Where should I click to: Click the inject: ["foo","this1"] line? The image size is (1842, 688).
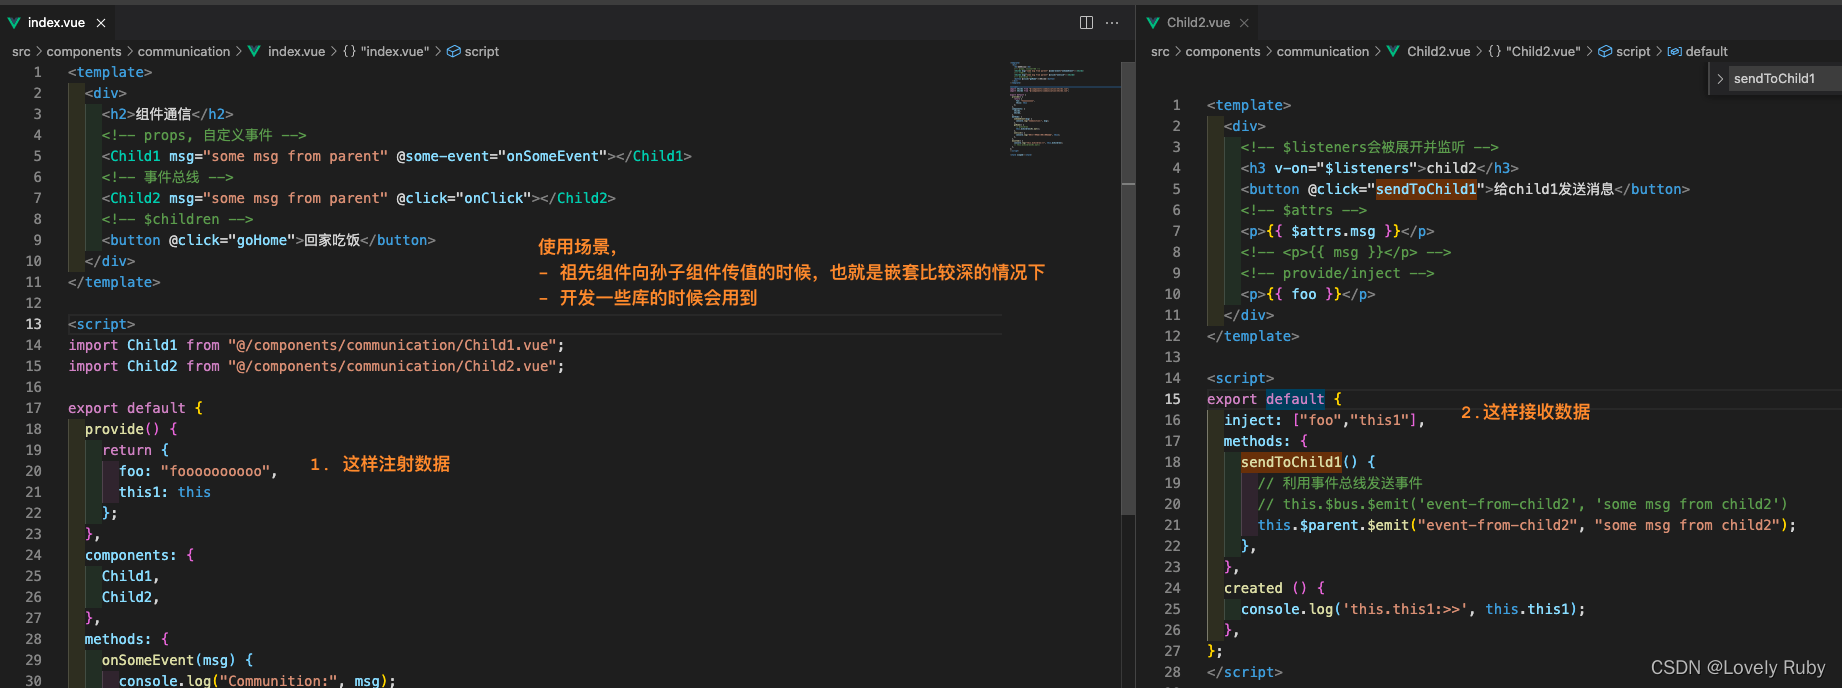1324,420
